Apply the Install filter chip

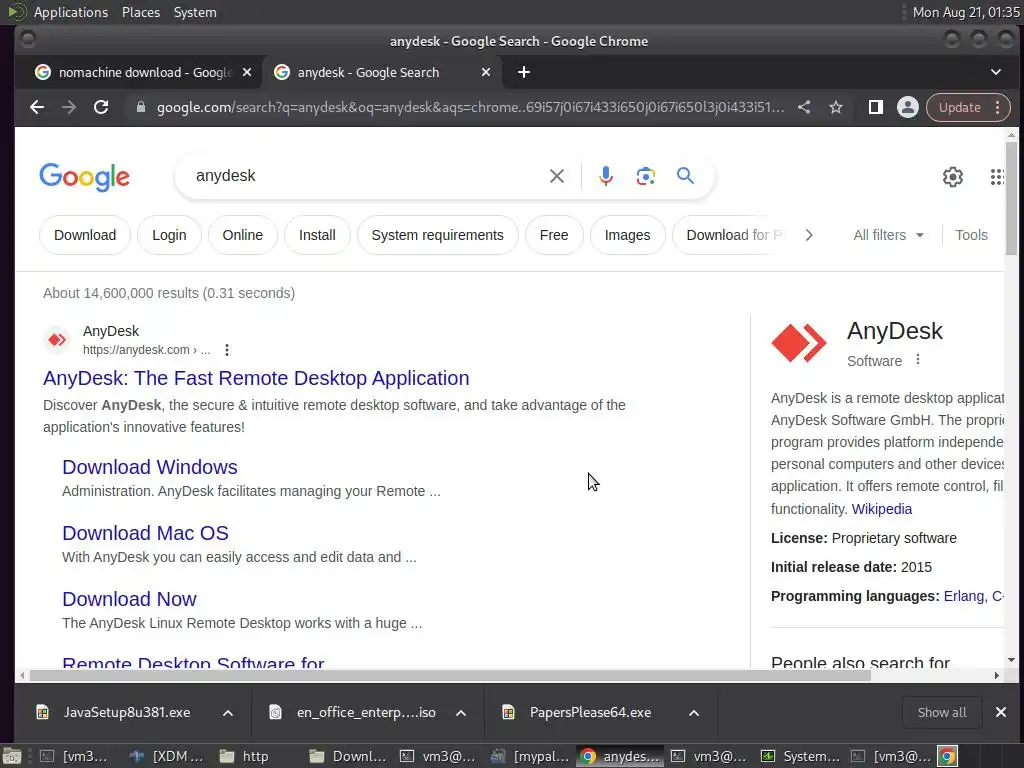pos(317,235)
